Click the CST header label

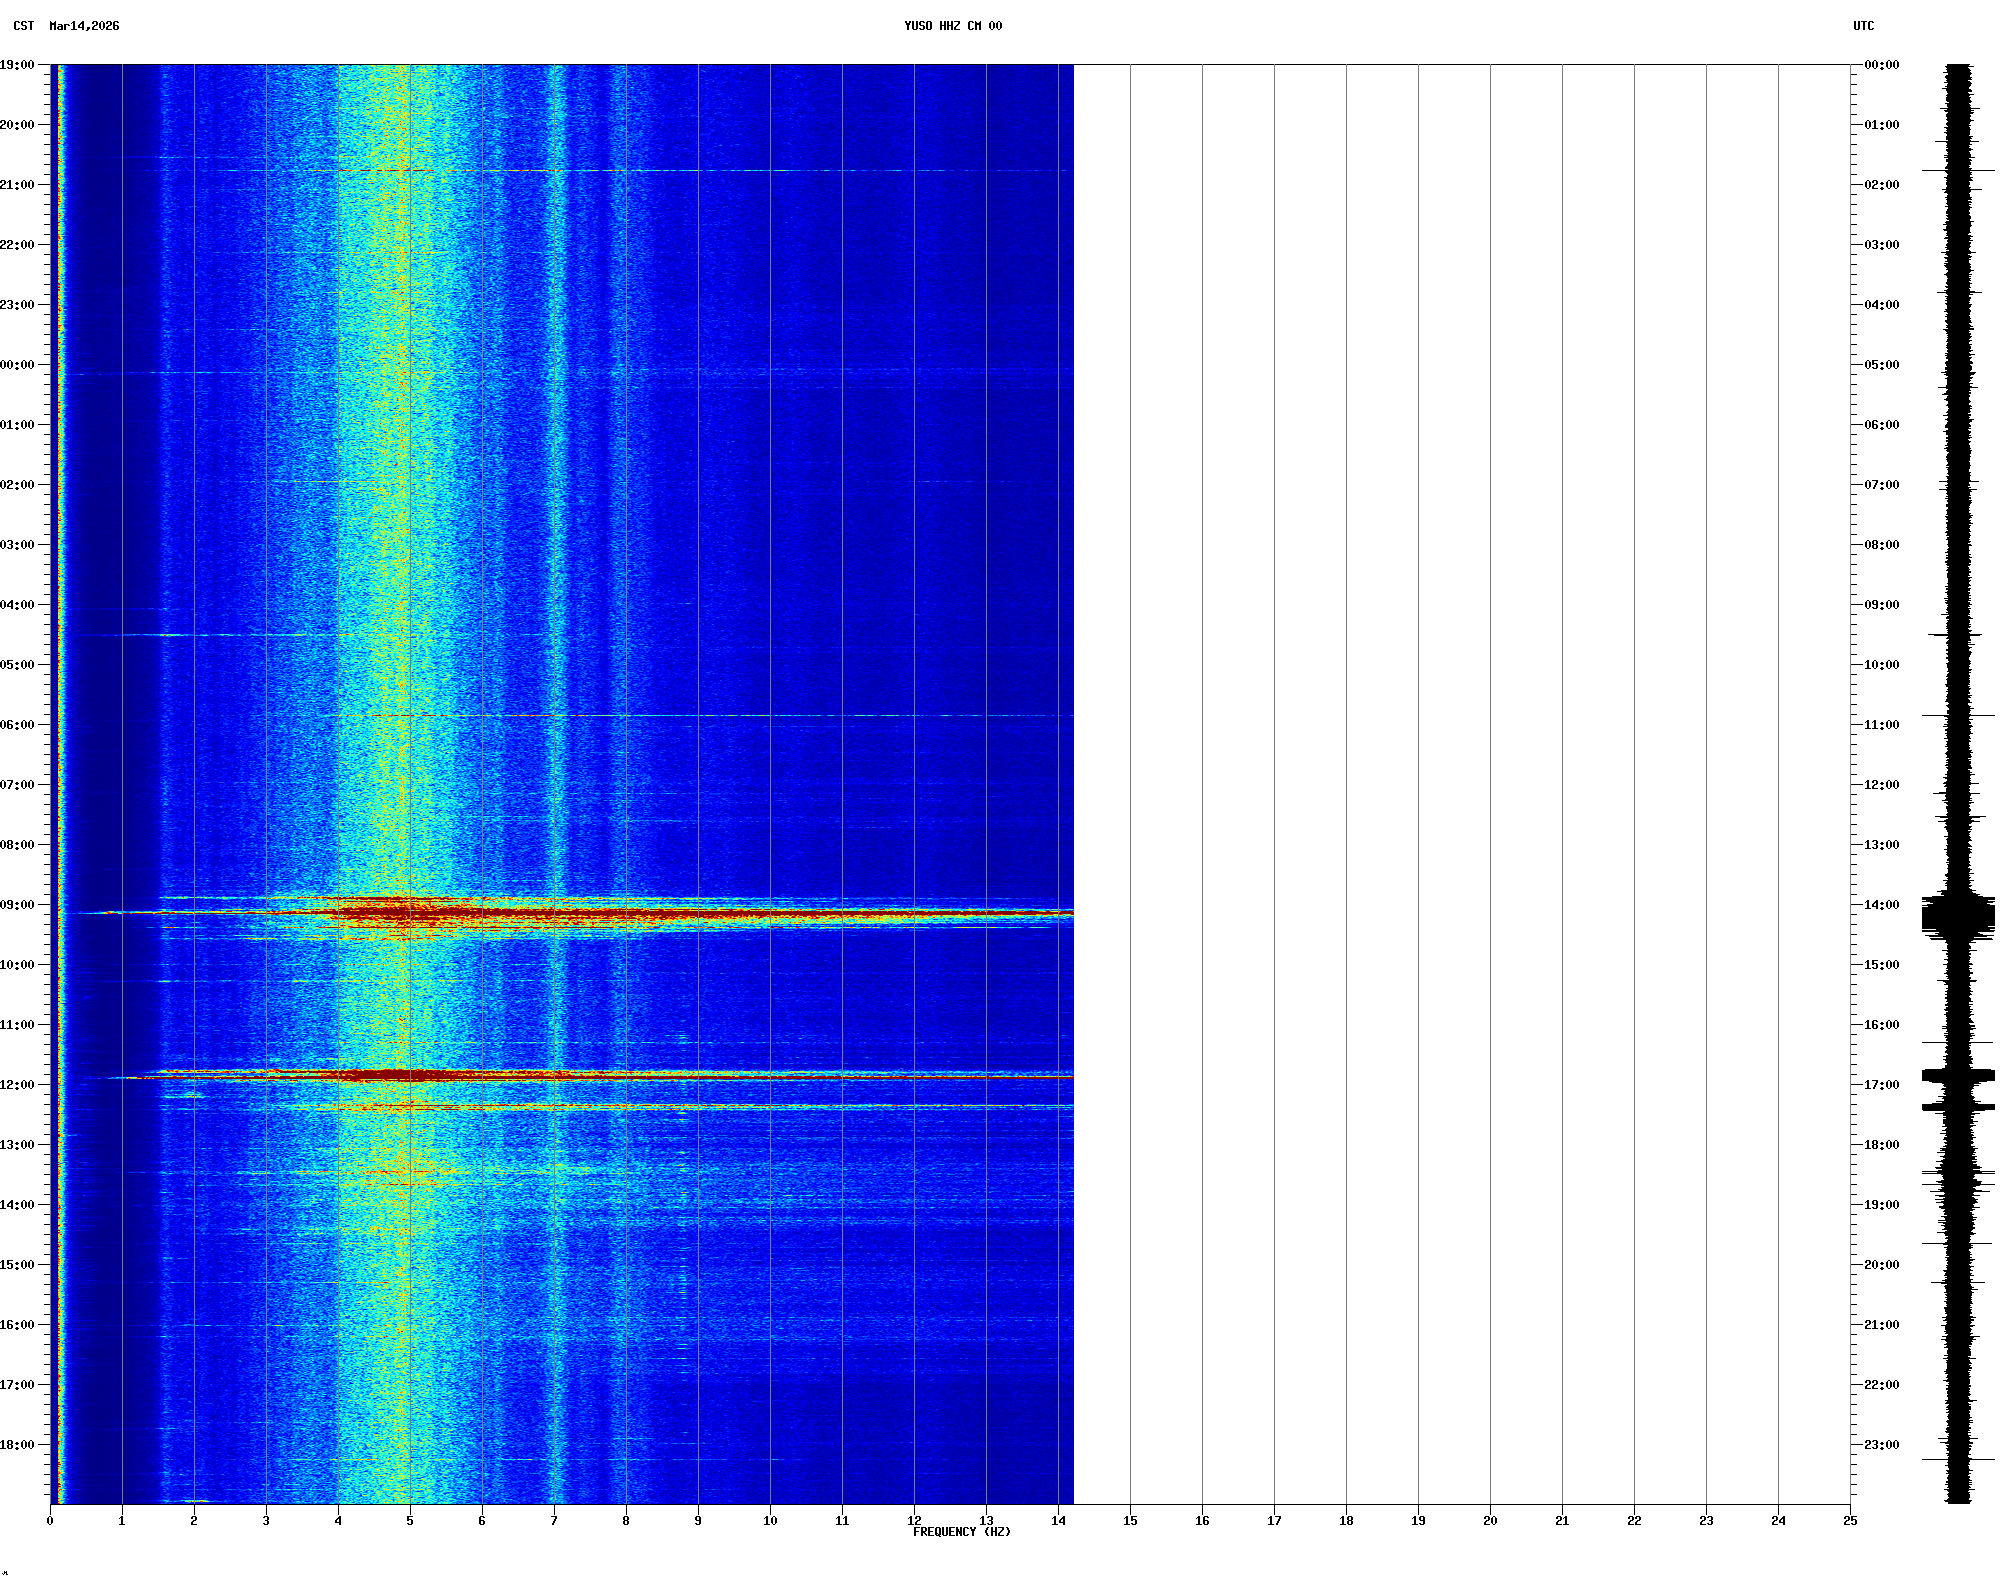(23, 26)
